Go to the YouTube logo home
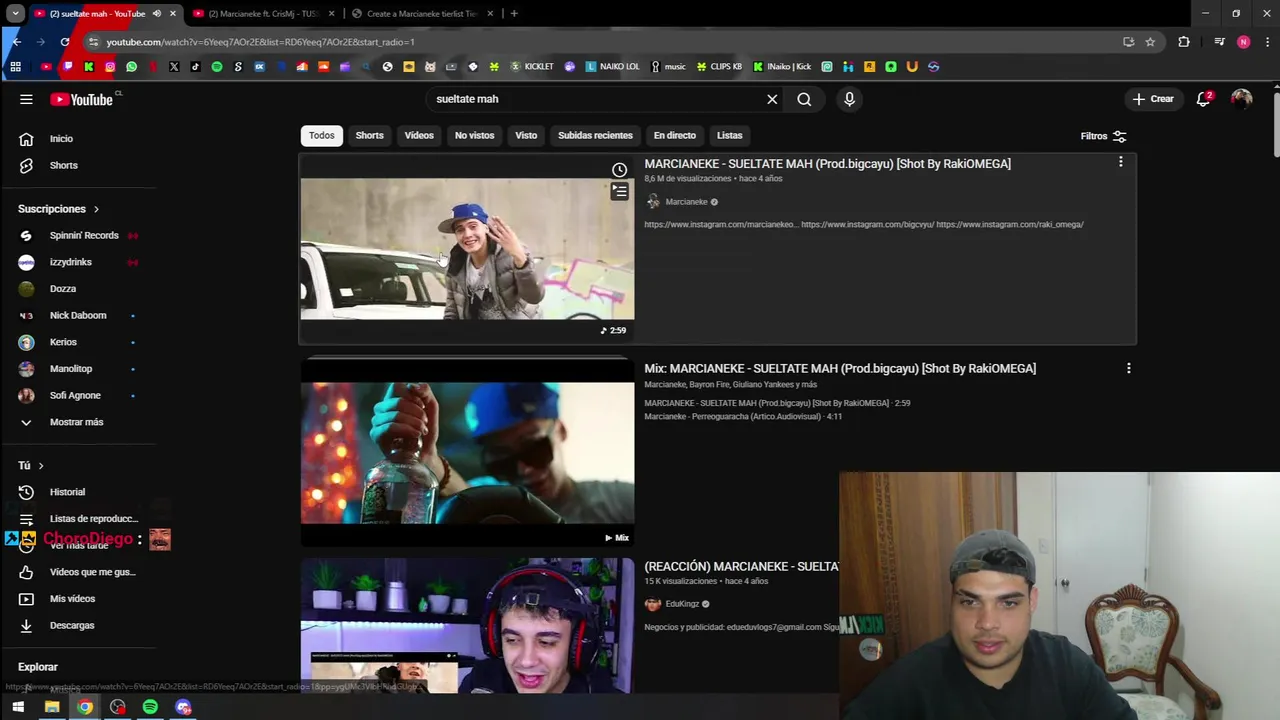This screenshot has height=720, width=1280. point(82,99)
